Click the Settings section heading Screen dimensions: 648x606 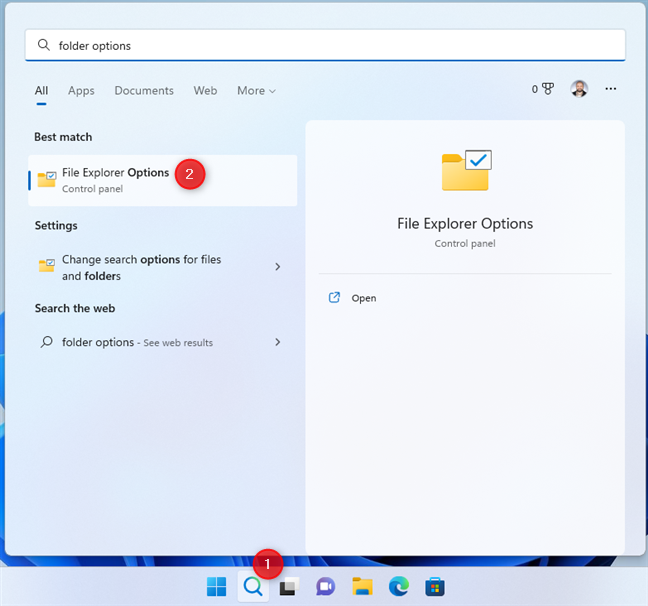pos(56,225)
